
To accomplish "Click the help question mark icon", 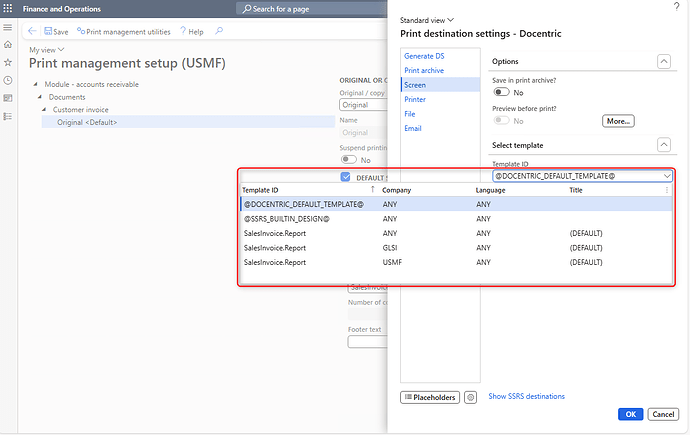I will click(676, 7).
